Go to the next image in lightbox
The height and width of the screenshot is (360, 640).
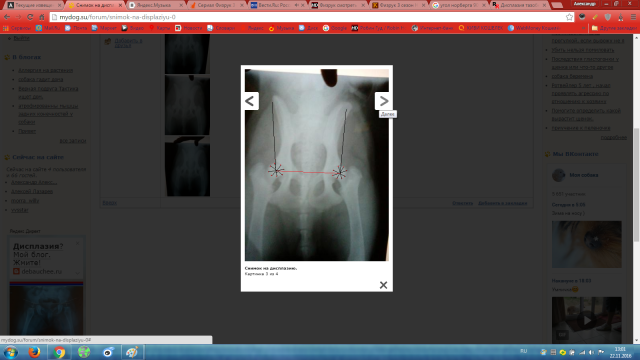click(x=382, y=101)
